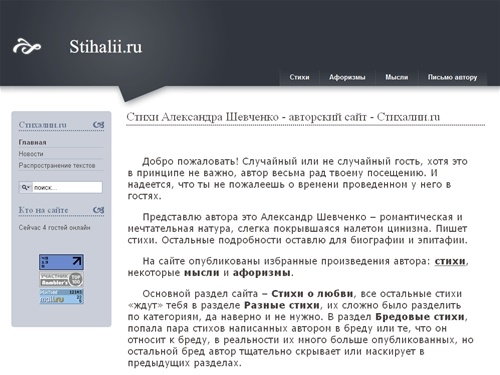
Task: Open Распространение текстов sidebar link
Action: pyautogui.click(x=57, y=166)
